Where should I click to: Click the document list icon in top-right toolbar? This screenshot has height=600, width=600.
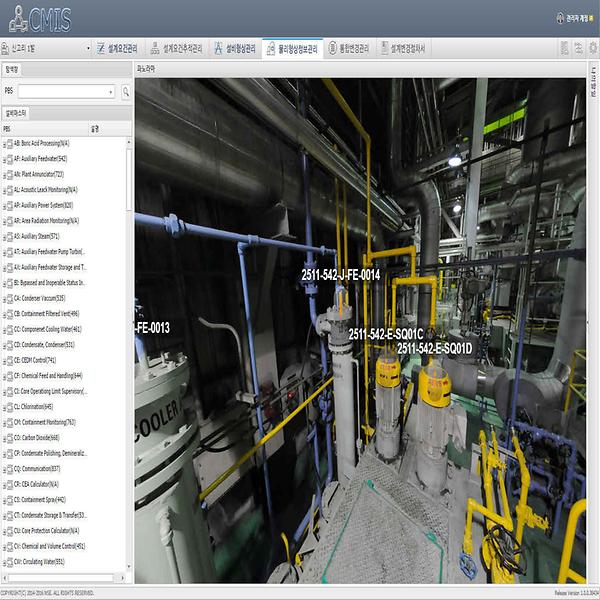565,48
